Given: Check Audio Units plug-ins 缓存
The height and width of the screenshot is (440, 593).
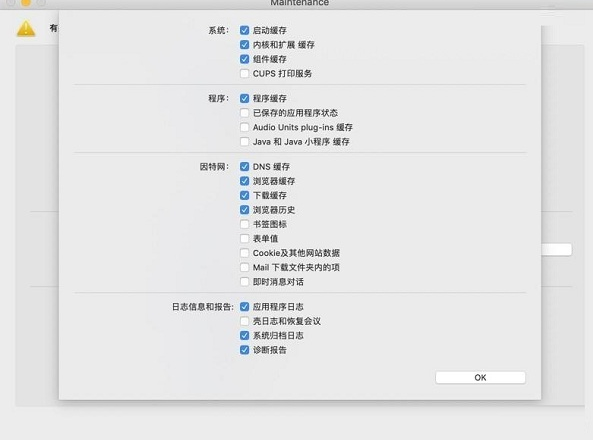Looking at the screenshot, I should coord(244,127).
